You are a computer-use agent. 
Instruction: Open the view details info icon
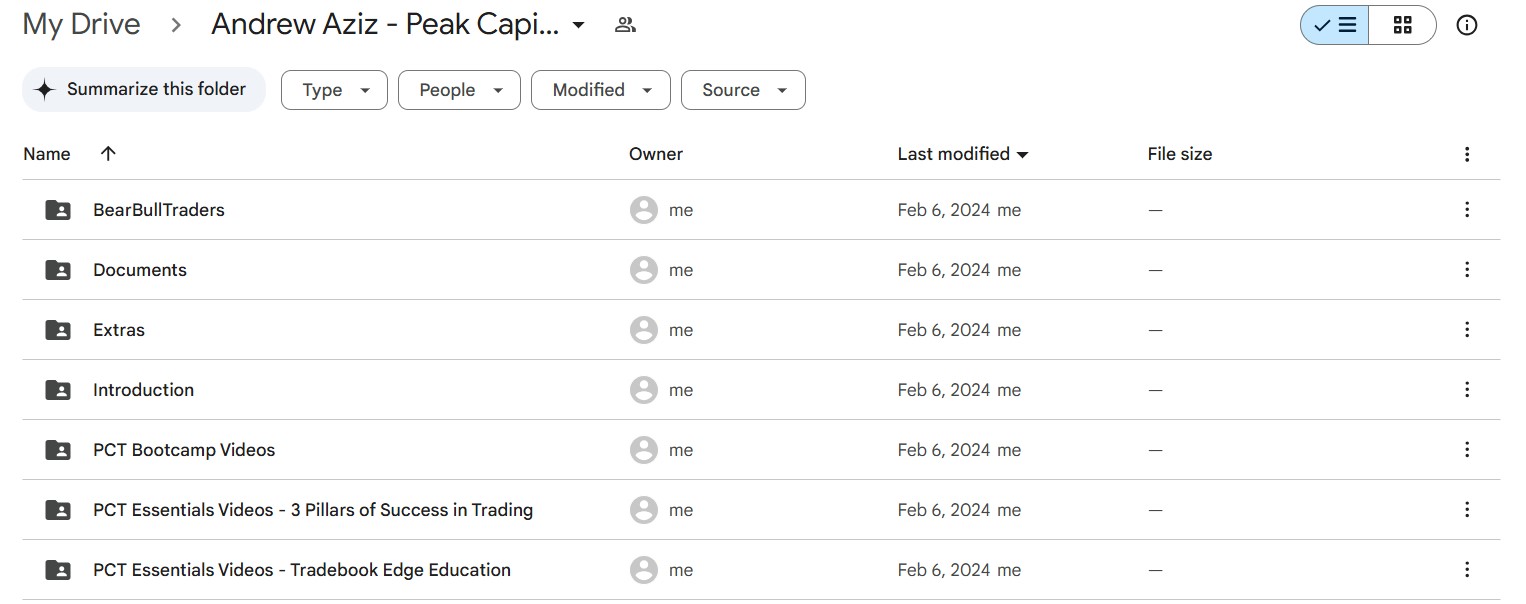(x=1466, y=26)
